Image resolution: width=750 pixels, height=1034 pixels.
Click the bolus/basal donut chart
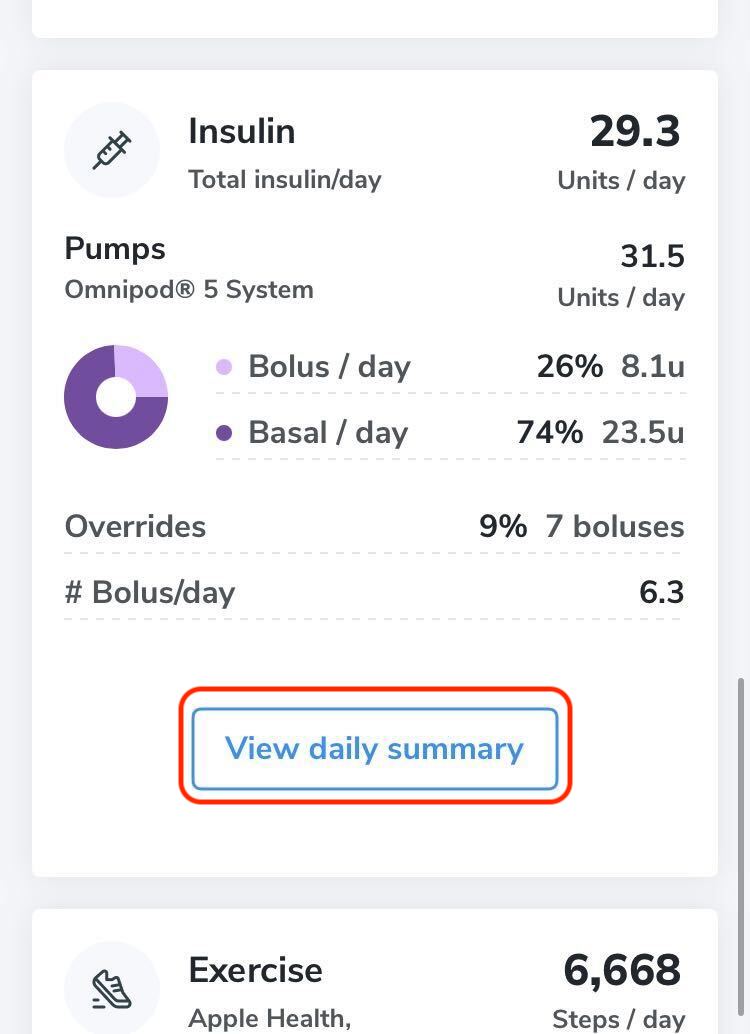[x=116, y=397]
